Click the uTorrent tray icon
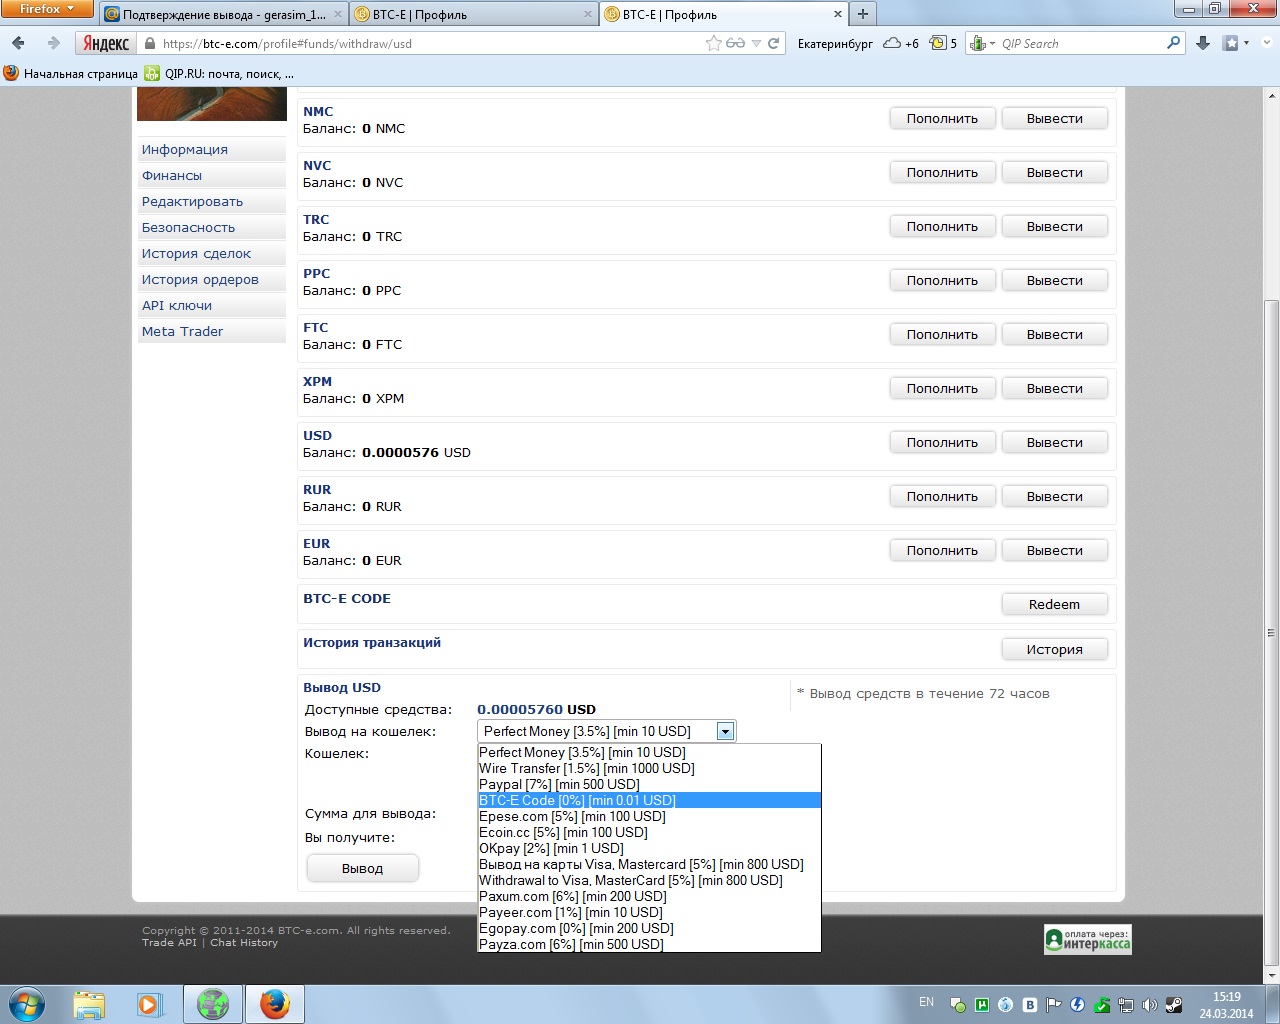Screen dimensions: 1280x1024 (x=982, y=1005)
